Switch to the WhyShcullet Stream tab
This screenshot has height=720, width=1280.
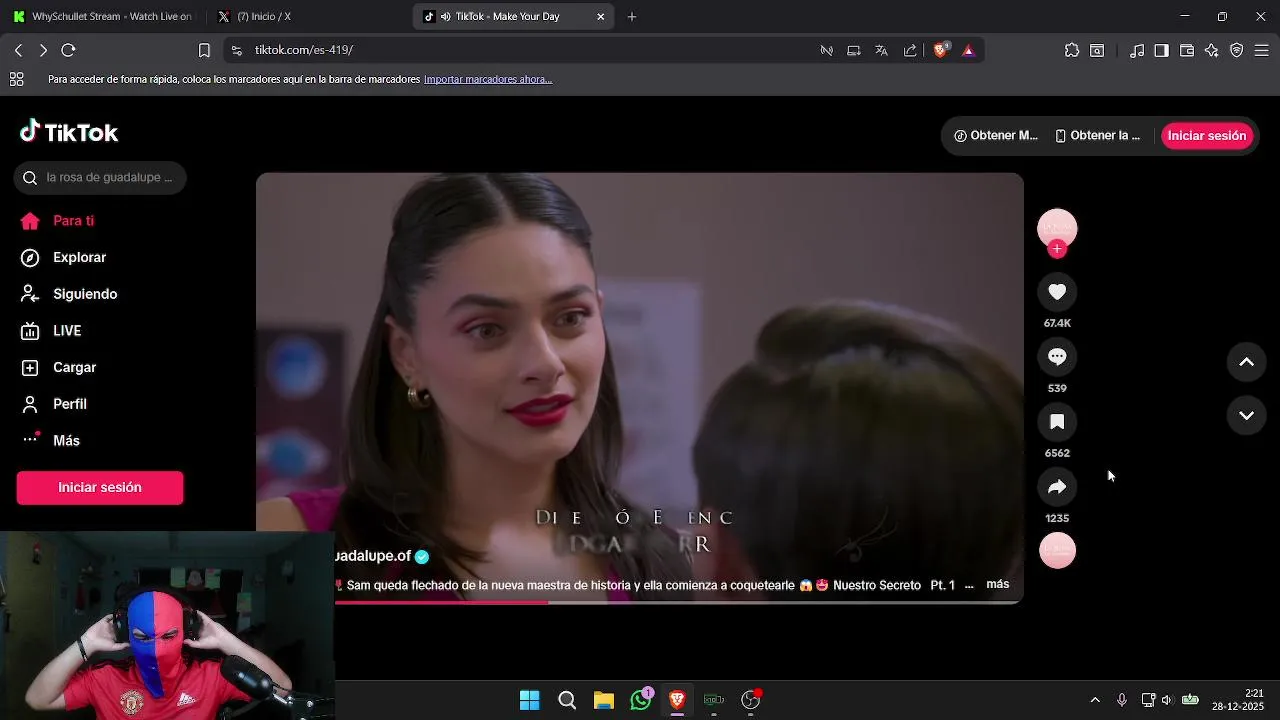pyautogui.click(x=103, y=16)
